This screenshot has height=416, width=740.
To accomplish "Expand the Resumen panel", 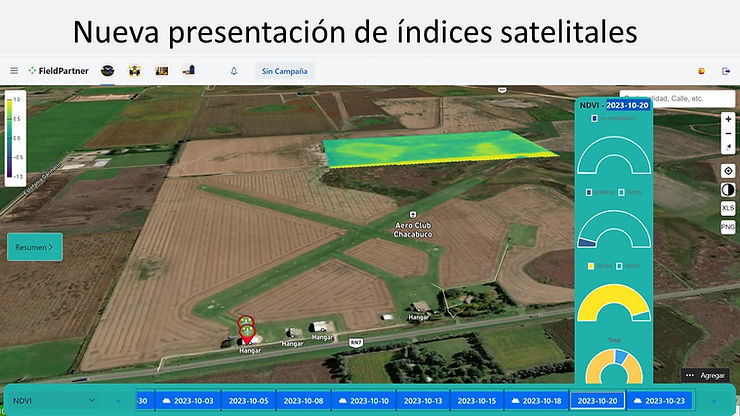I will pos(34,247).
